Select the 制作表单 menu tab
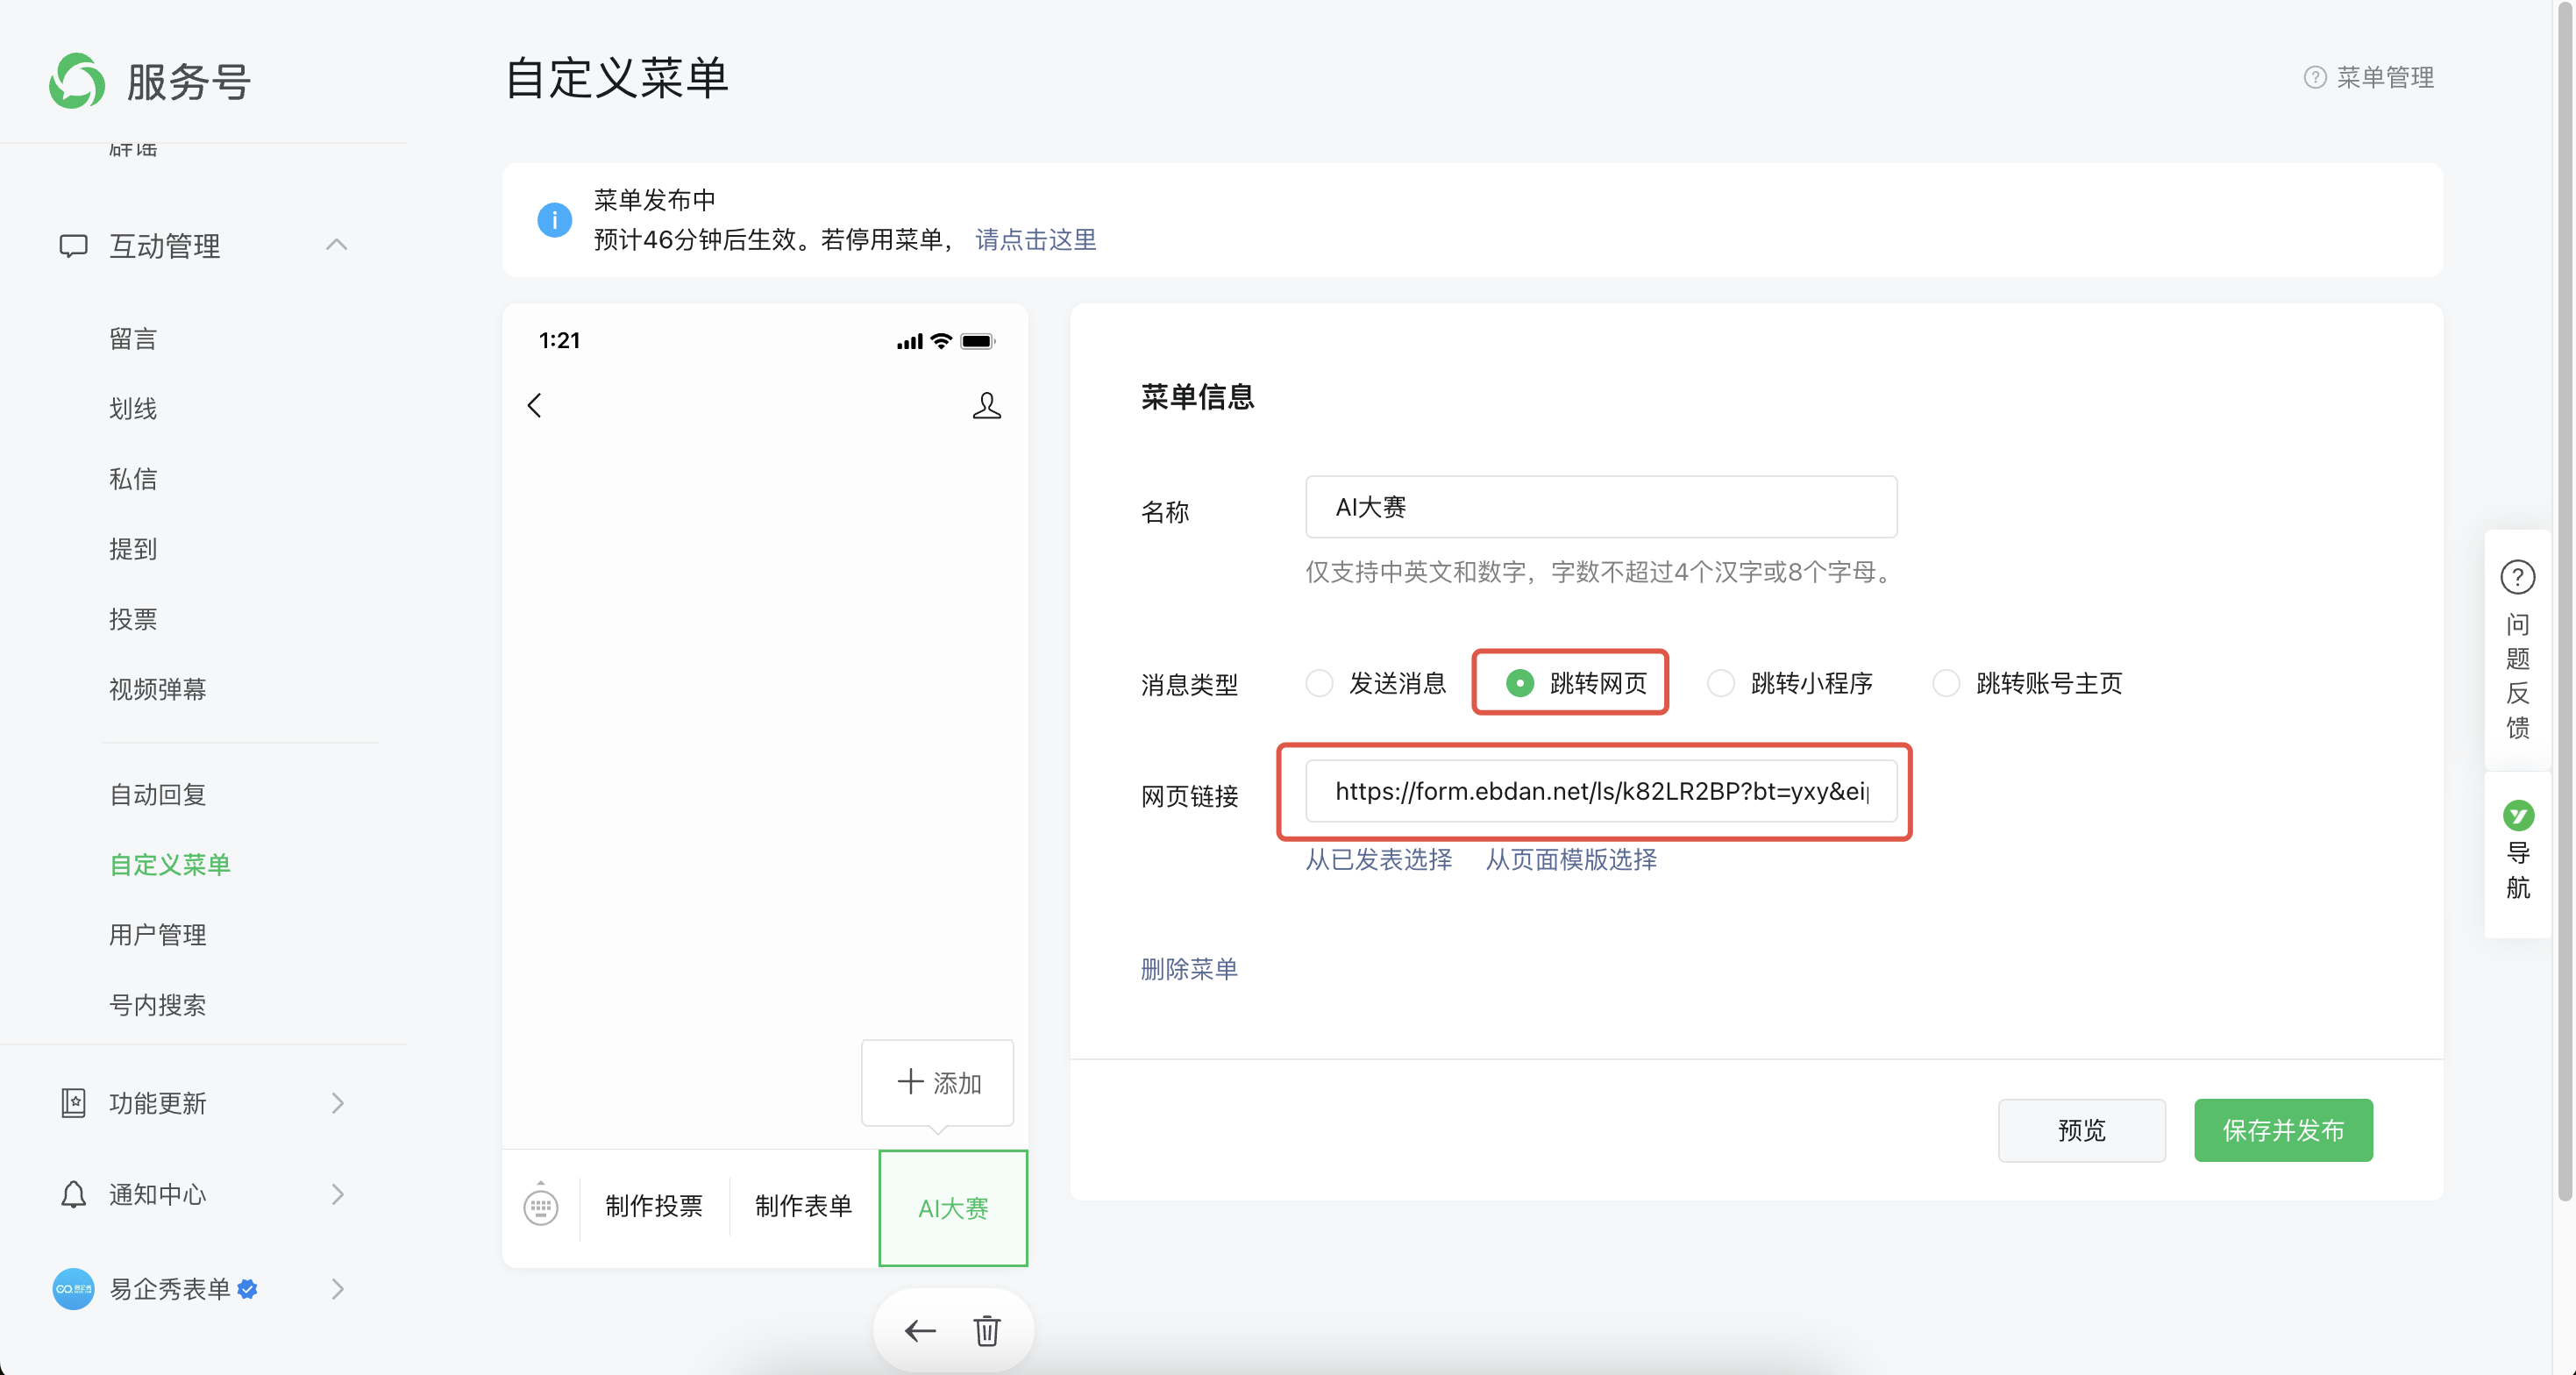 click(803, 1206)
